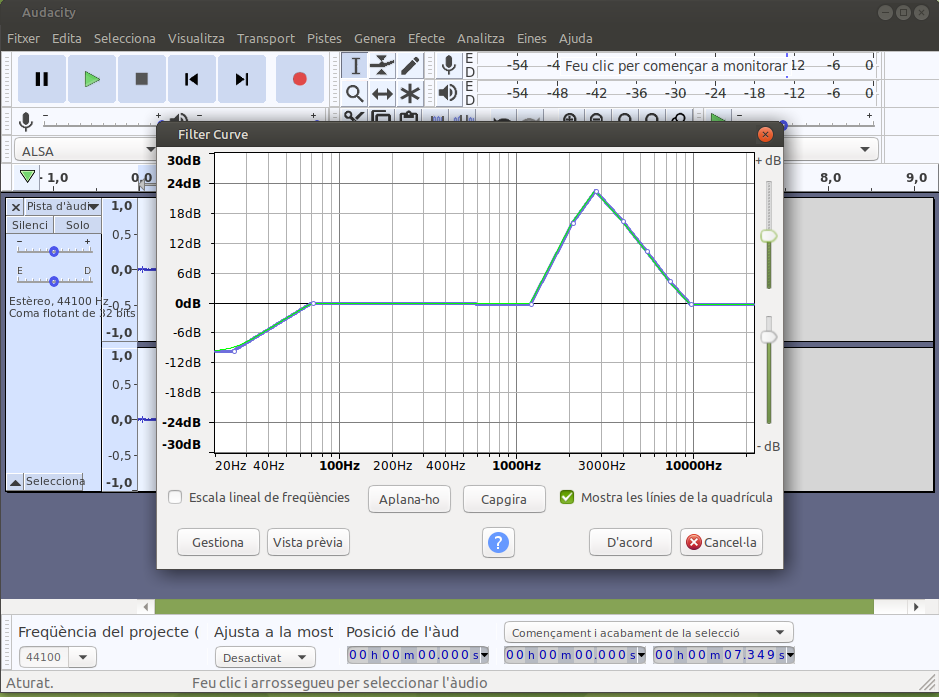Click the green timeline playhead triangle
Image resolution: width=939 pixels, height=697 pixels.
pos(27,176)
